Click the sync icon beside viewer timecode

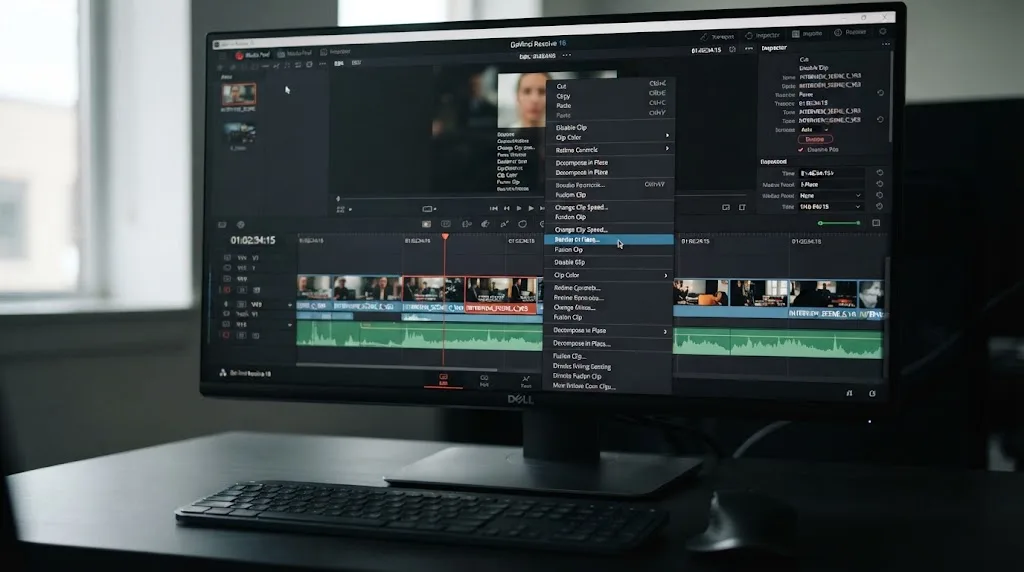pyautogui.click(x=732, y=50)
